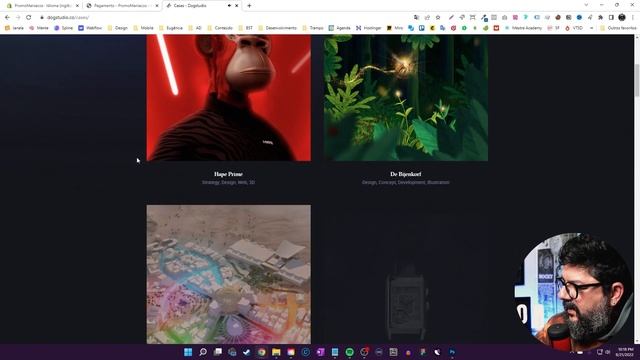Open Photoshop from the taskbar
The image size is (640, 360).
pyautogui.click(x=452, y=352)
